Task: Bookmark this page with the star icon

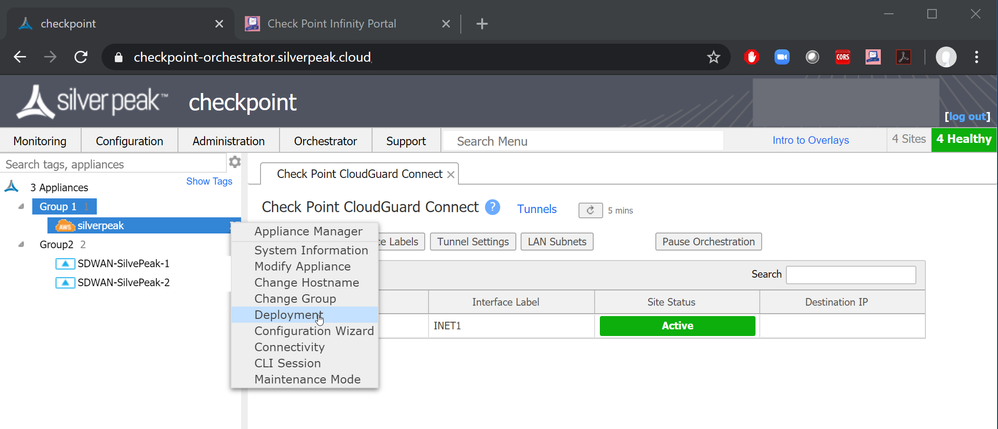Action: [713, 57]
